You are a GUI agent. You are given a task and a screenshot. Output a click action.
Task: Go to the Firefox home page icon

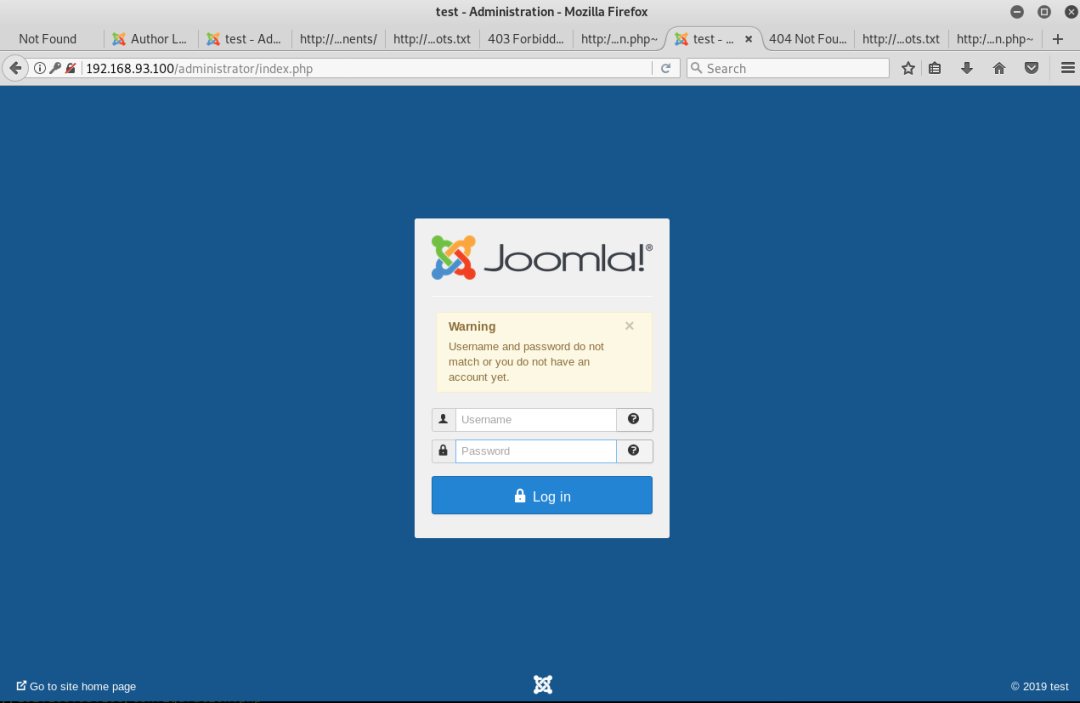pos(999,68)
